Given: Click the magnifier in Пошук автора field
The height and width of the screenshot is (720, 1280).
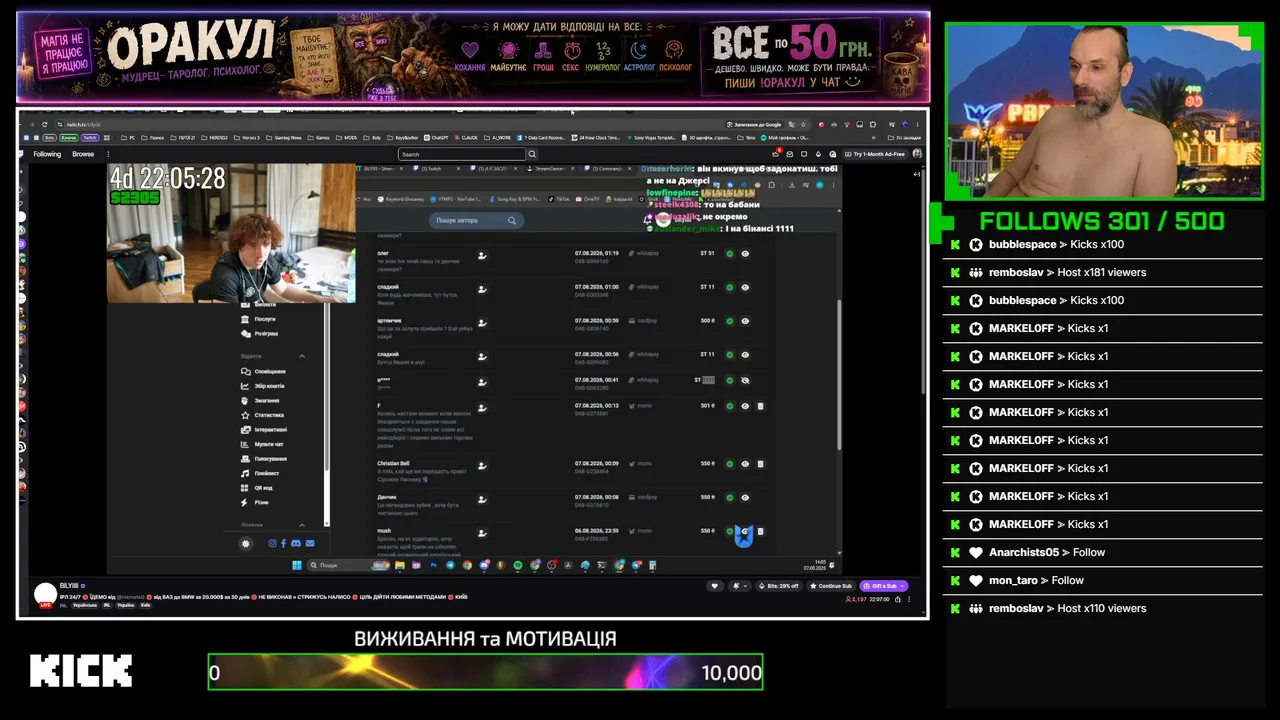Looking at the screenshot, I should click(x=512, y=220).
